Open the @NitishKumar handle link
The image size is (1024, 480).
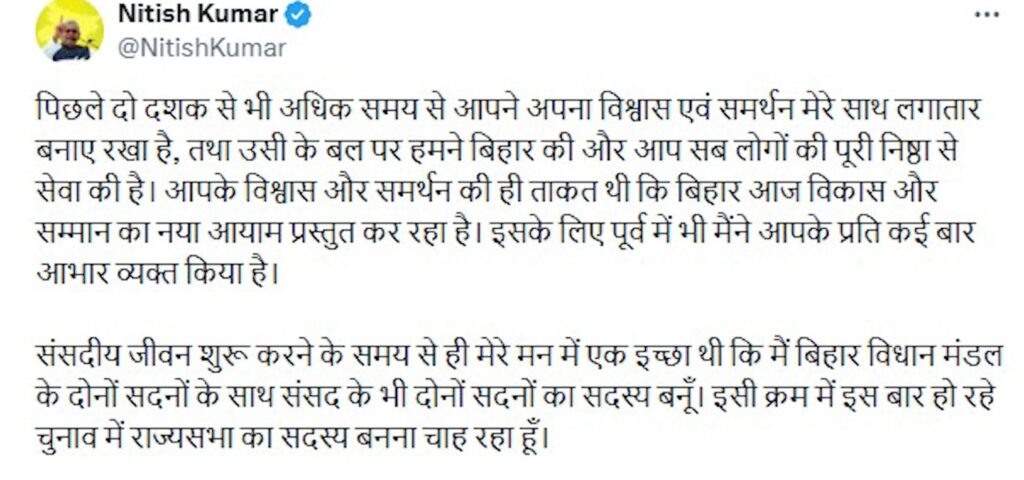tap(202, 47)
